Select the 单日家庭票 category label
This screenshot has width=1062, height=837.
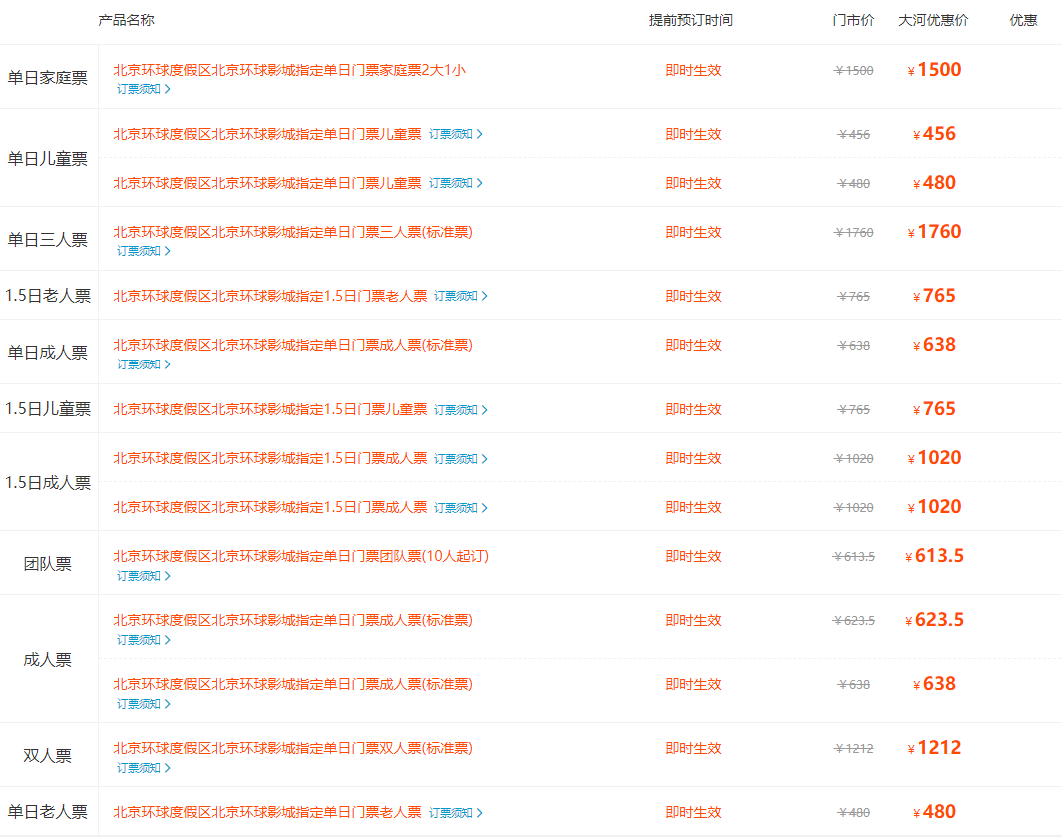click(x=47, y=78)
